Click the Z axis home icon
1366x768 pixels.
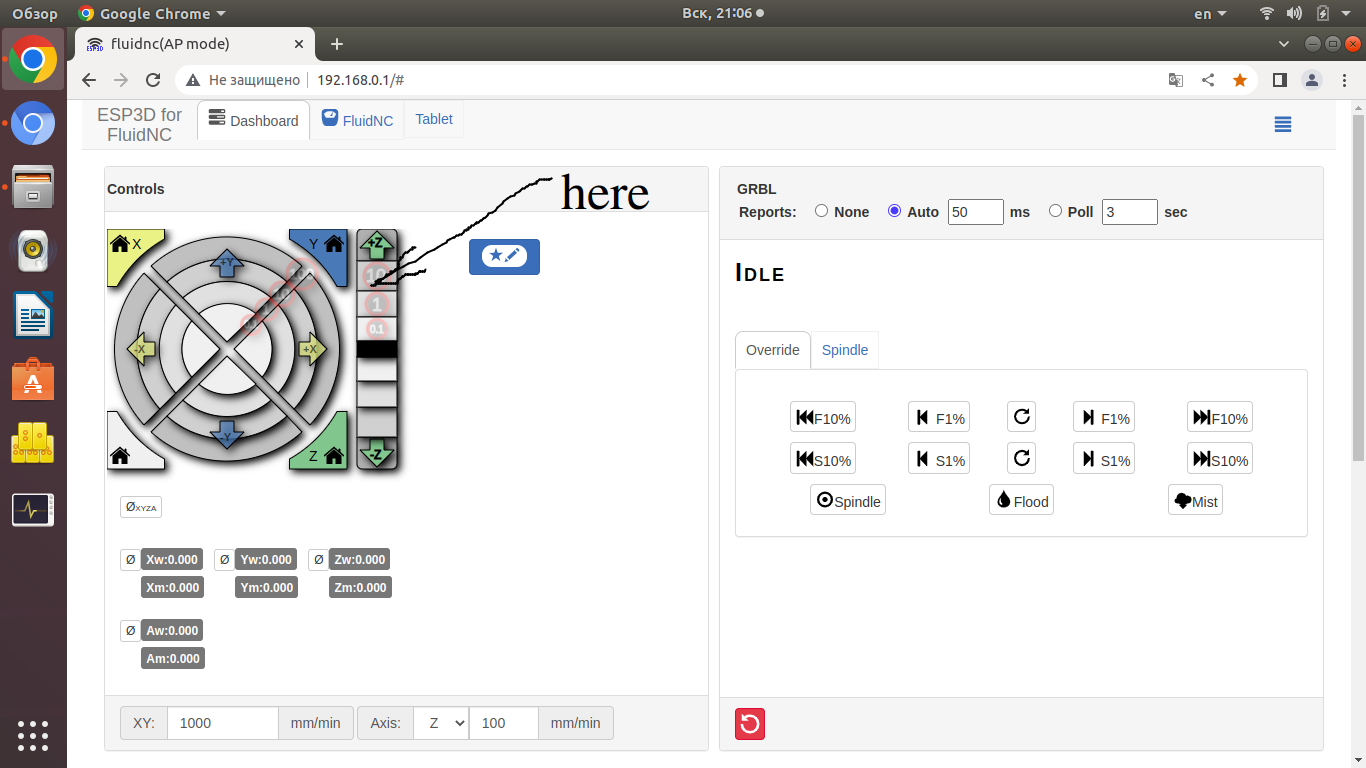335,455
